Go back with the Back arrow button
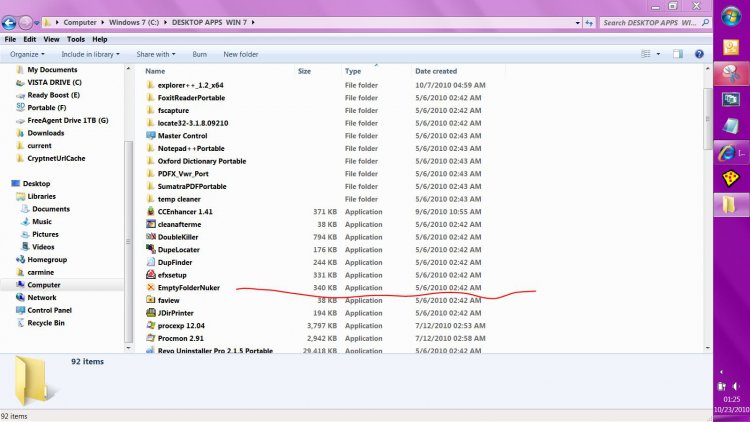Image resolution: width=750 pixels, height=422 pixels. 9,22
